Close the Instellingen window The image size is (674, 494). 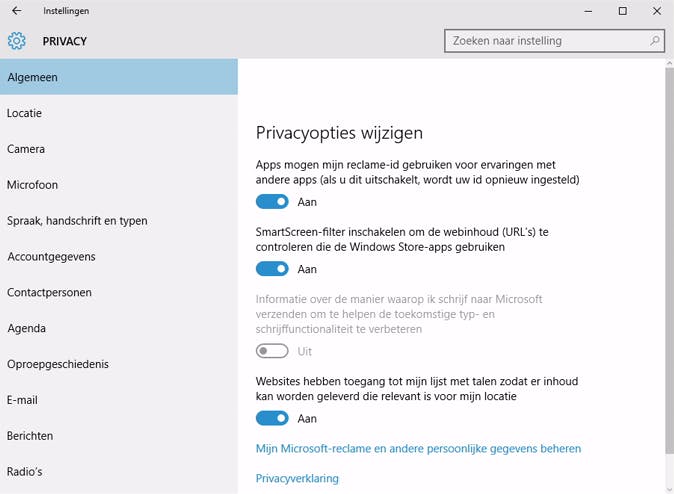pyautogui.click(x=656, y=11)
